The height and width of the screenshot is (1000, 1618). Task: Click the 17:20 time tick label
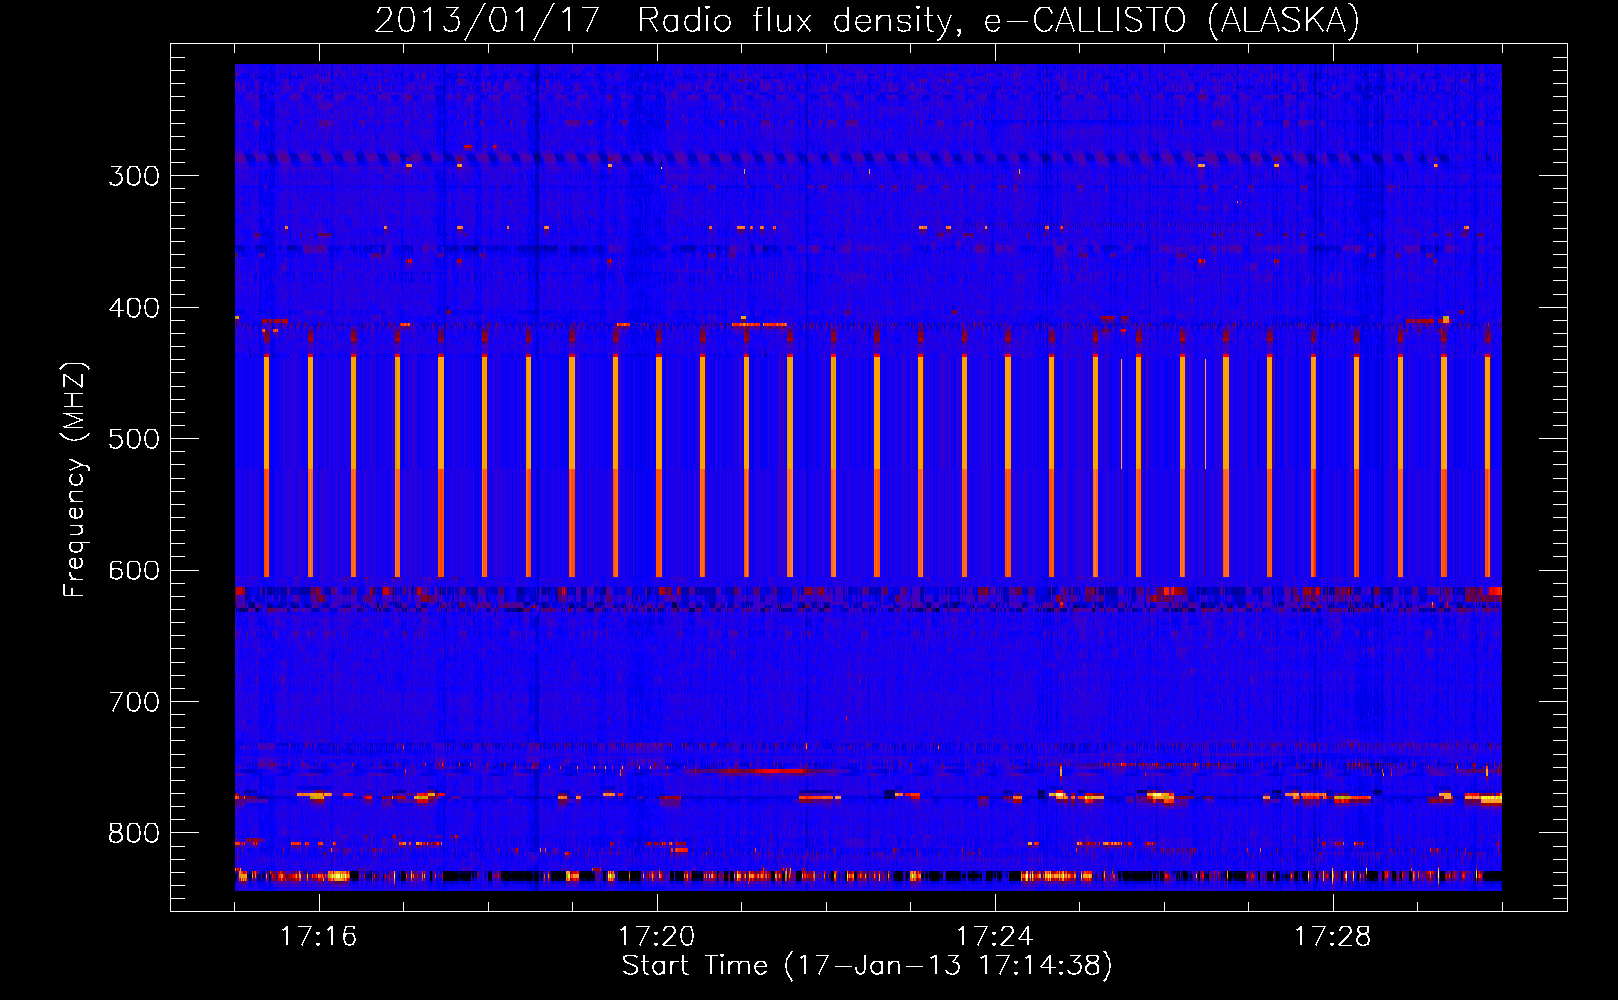pyautogui.click(x=657, y=937)
